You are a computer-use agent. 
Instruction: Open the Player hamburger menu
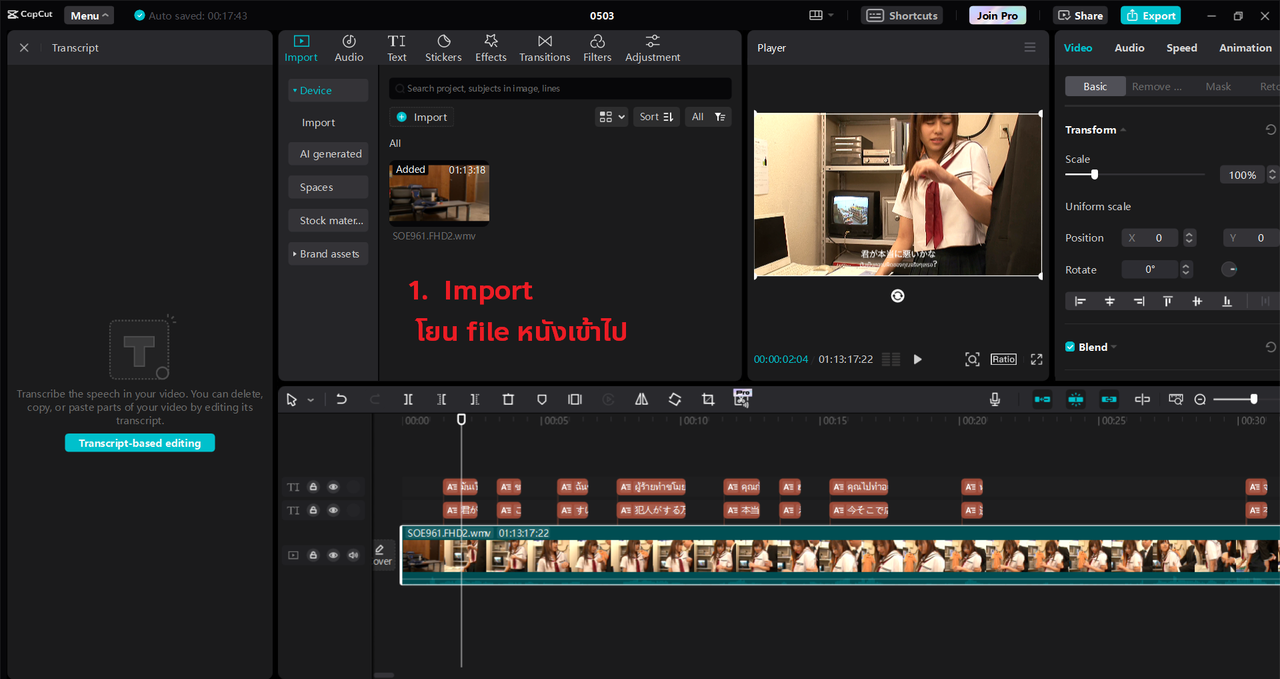tap(1030, 48)
